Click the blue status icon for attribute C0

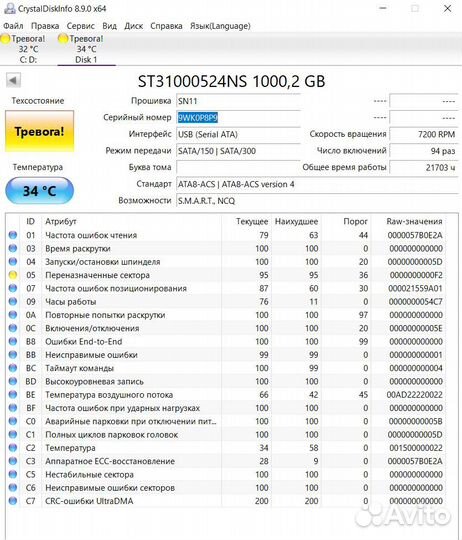[13, 421]
